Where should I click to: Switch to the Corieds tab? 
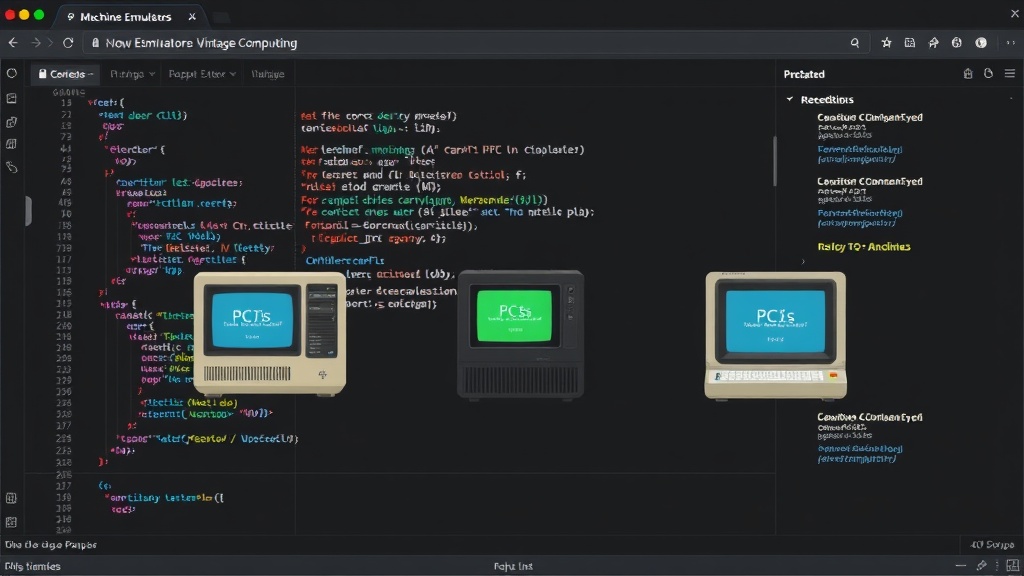tap(65, 74)
